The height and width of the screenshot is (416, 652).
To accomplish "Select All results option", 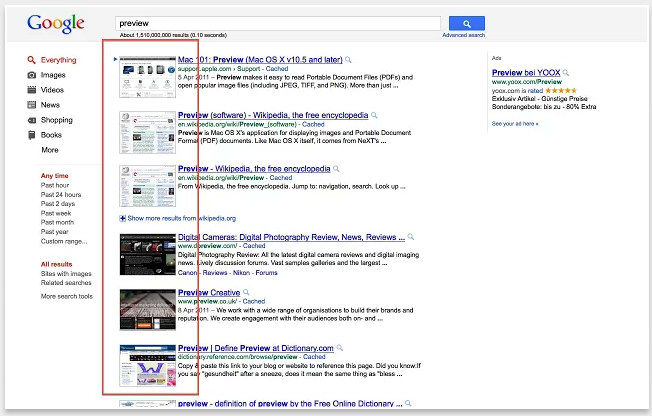I will [x=56, y=264].
